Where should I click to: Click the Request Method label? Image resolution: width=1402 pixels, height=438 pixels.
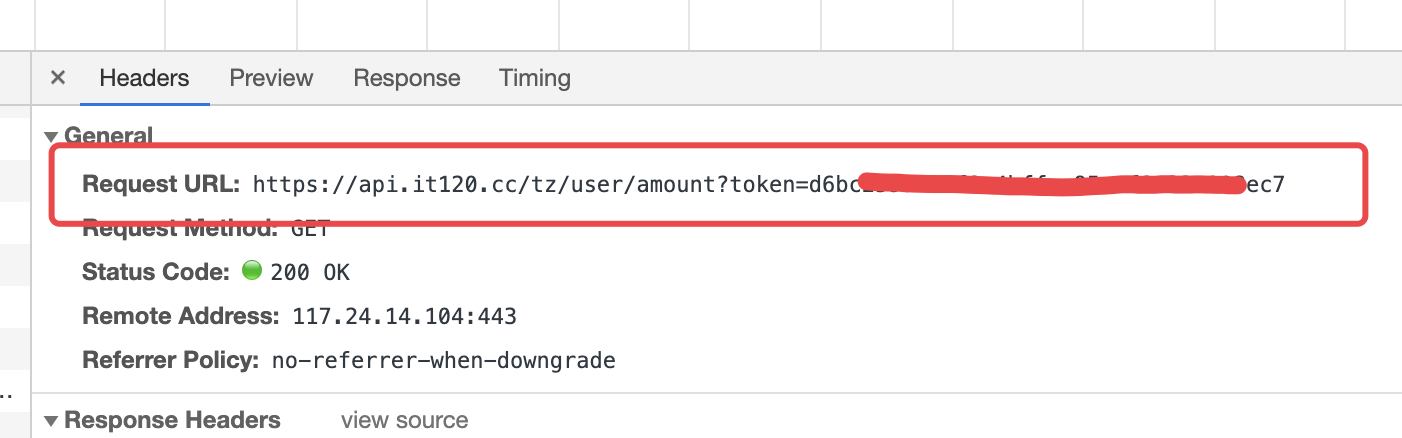(180, 228)
